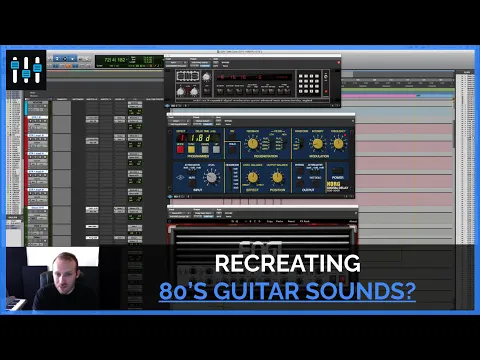Click the green track lane at timeline top
This screenshot has height=360, width=480.
click(x=397, y=90)
